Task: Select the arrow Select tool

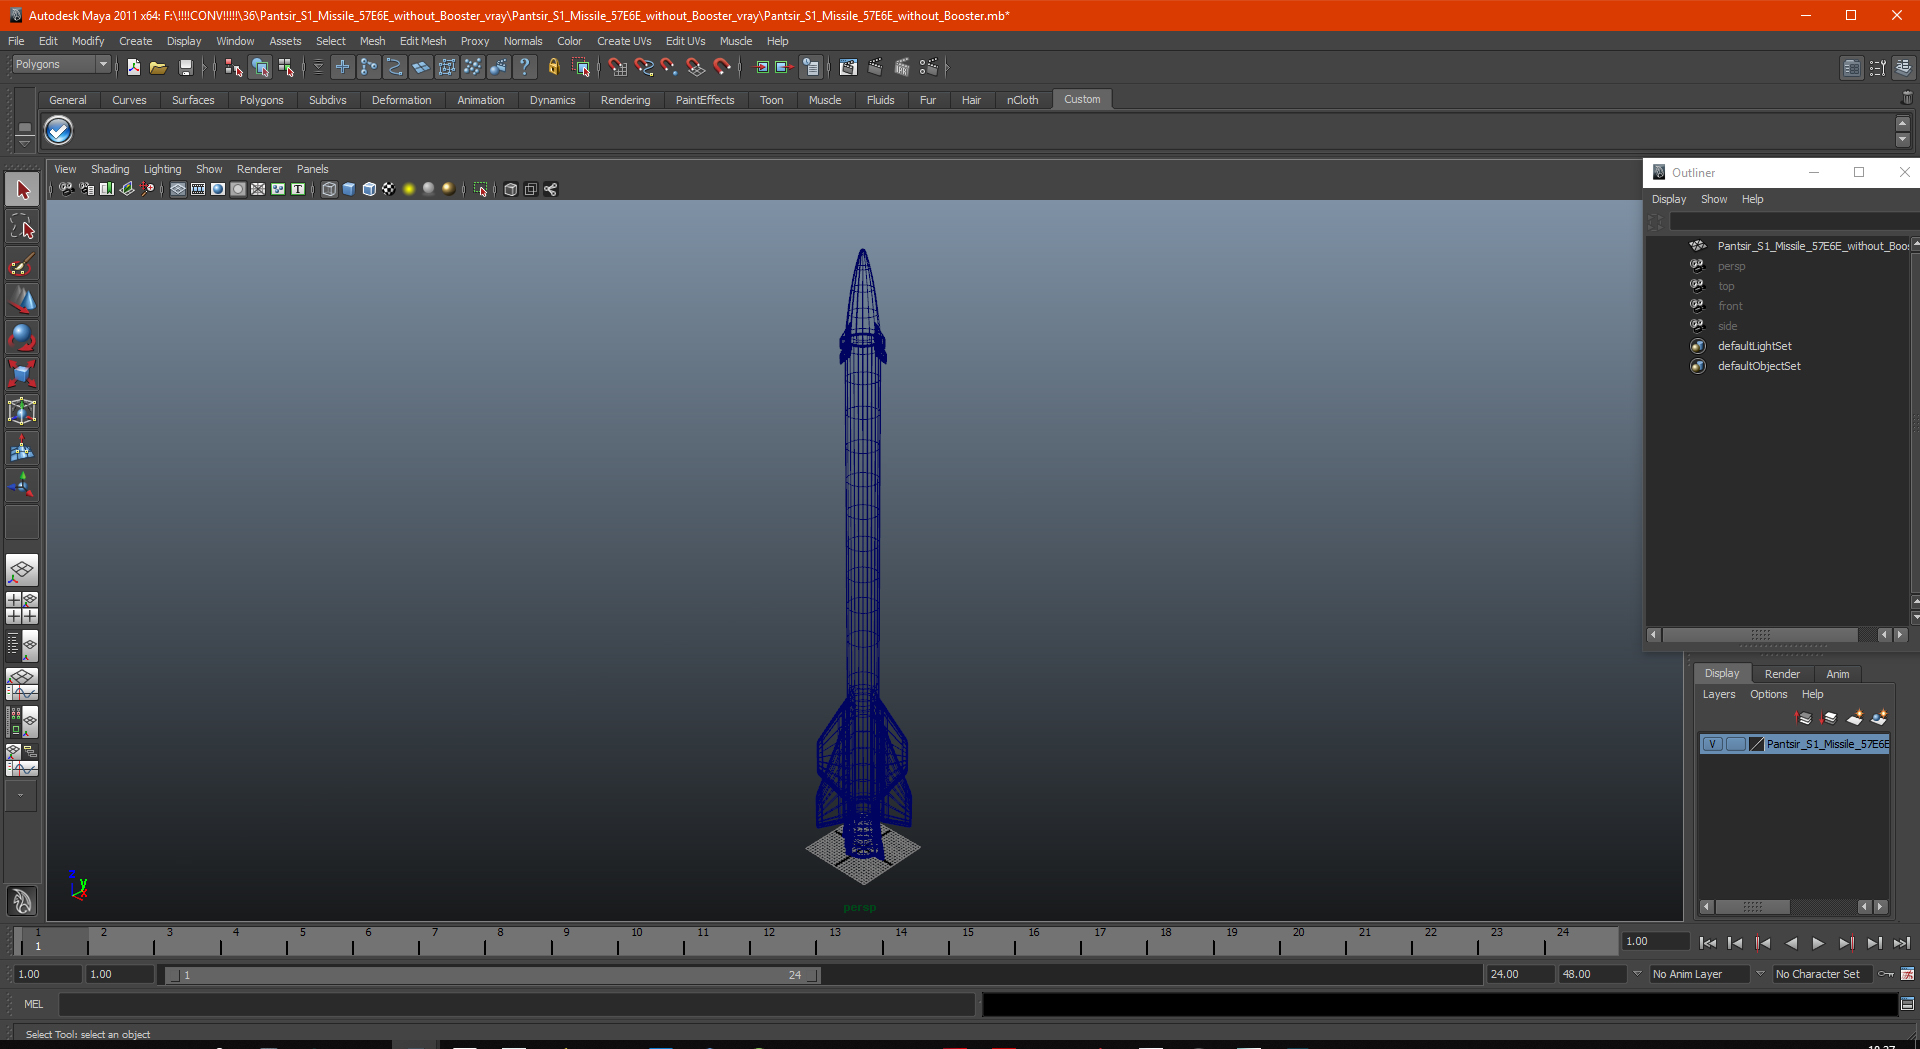Action: pos(22,190)
